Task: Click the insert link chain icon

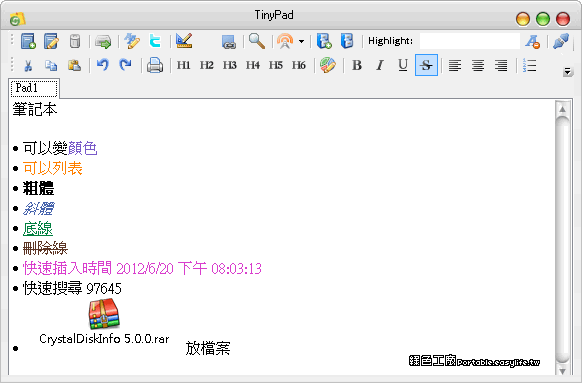Action: click(229, 42)
